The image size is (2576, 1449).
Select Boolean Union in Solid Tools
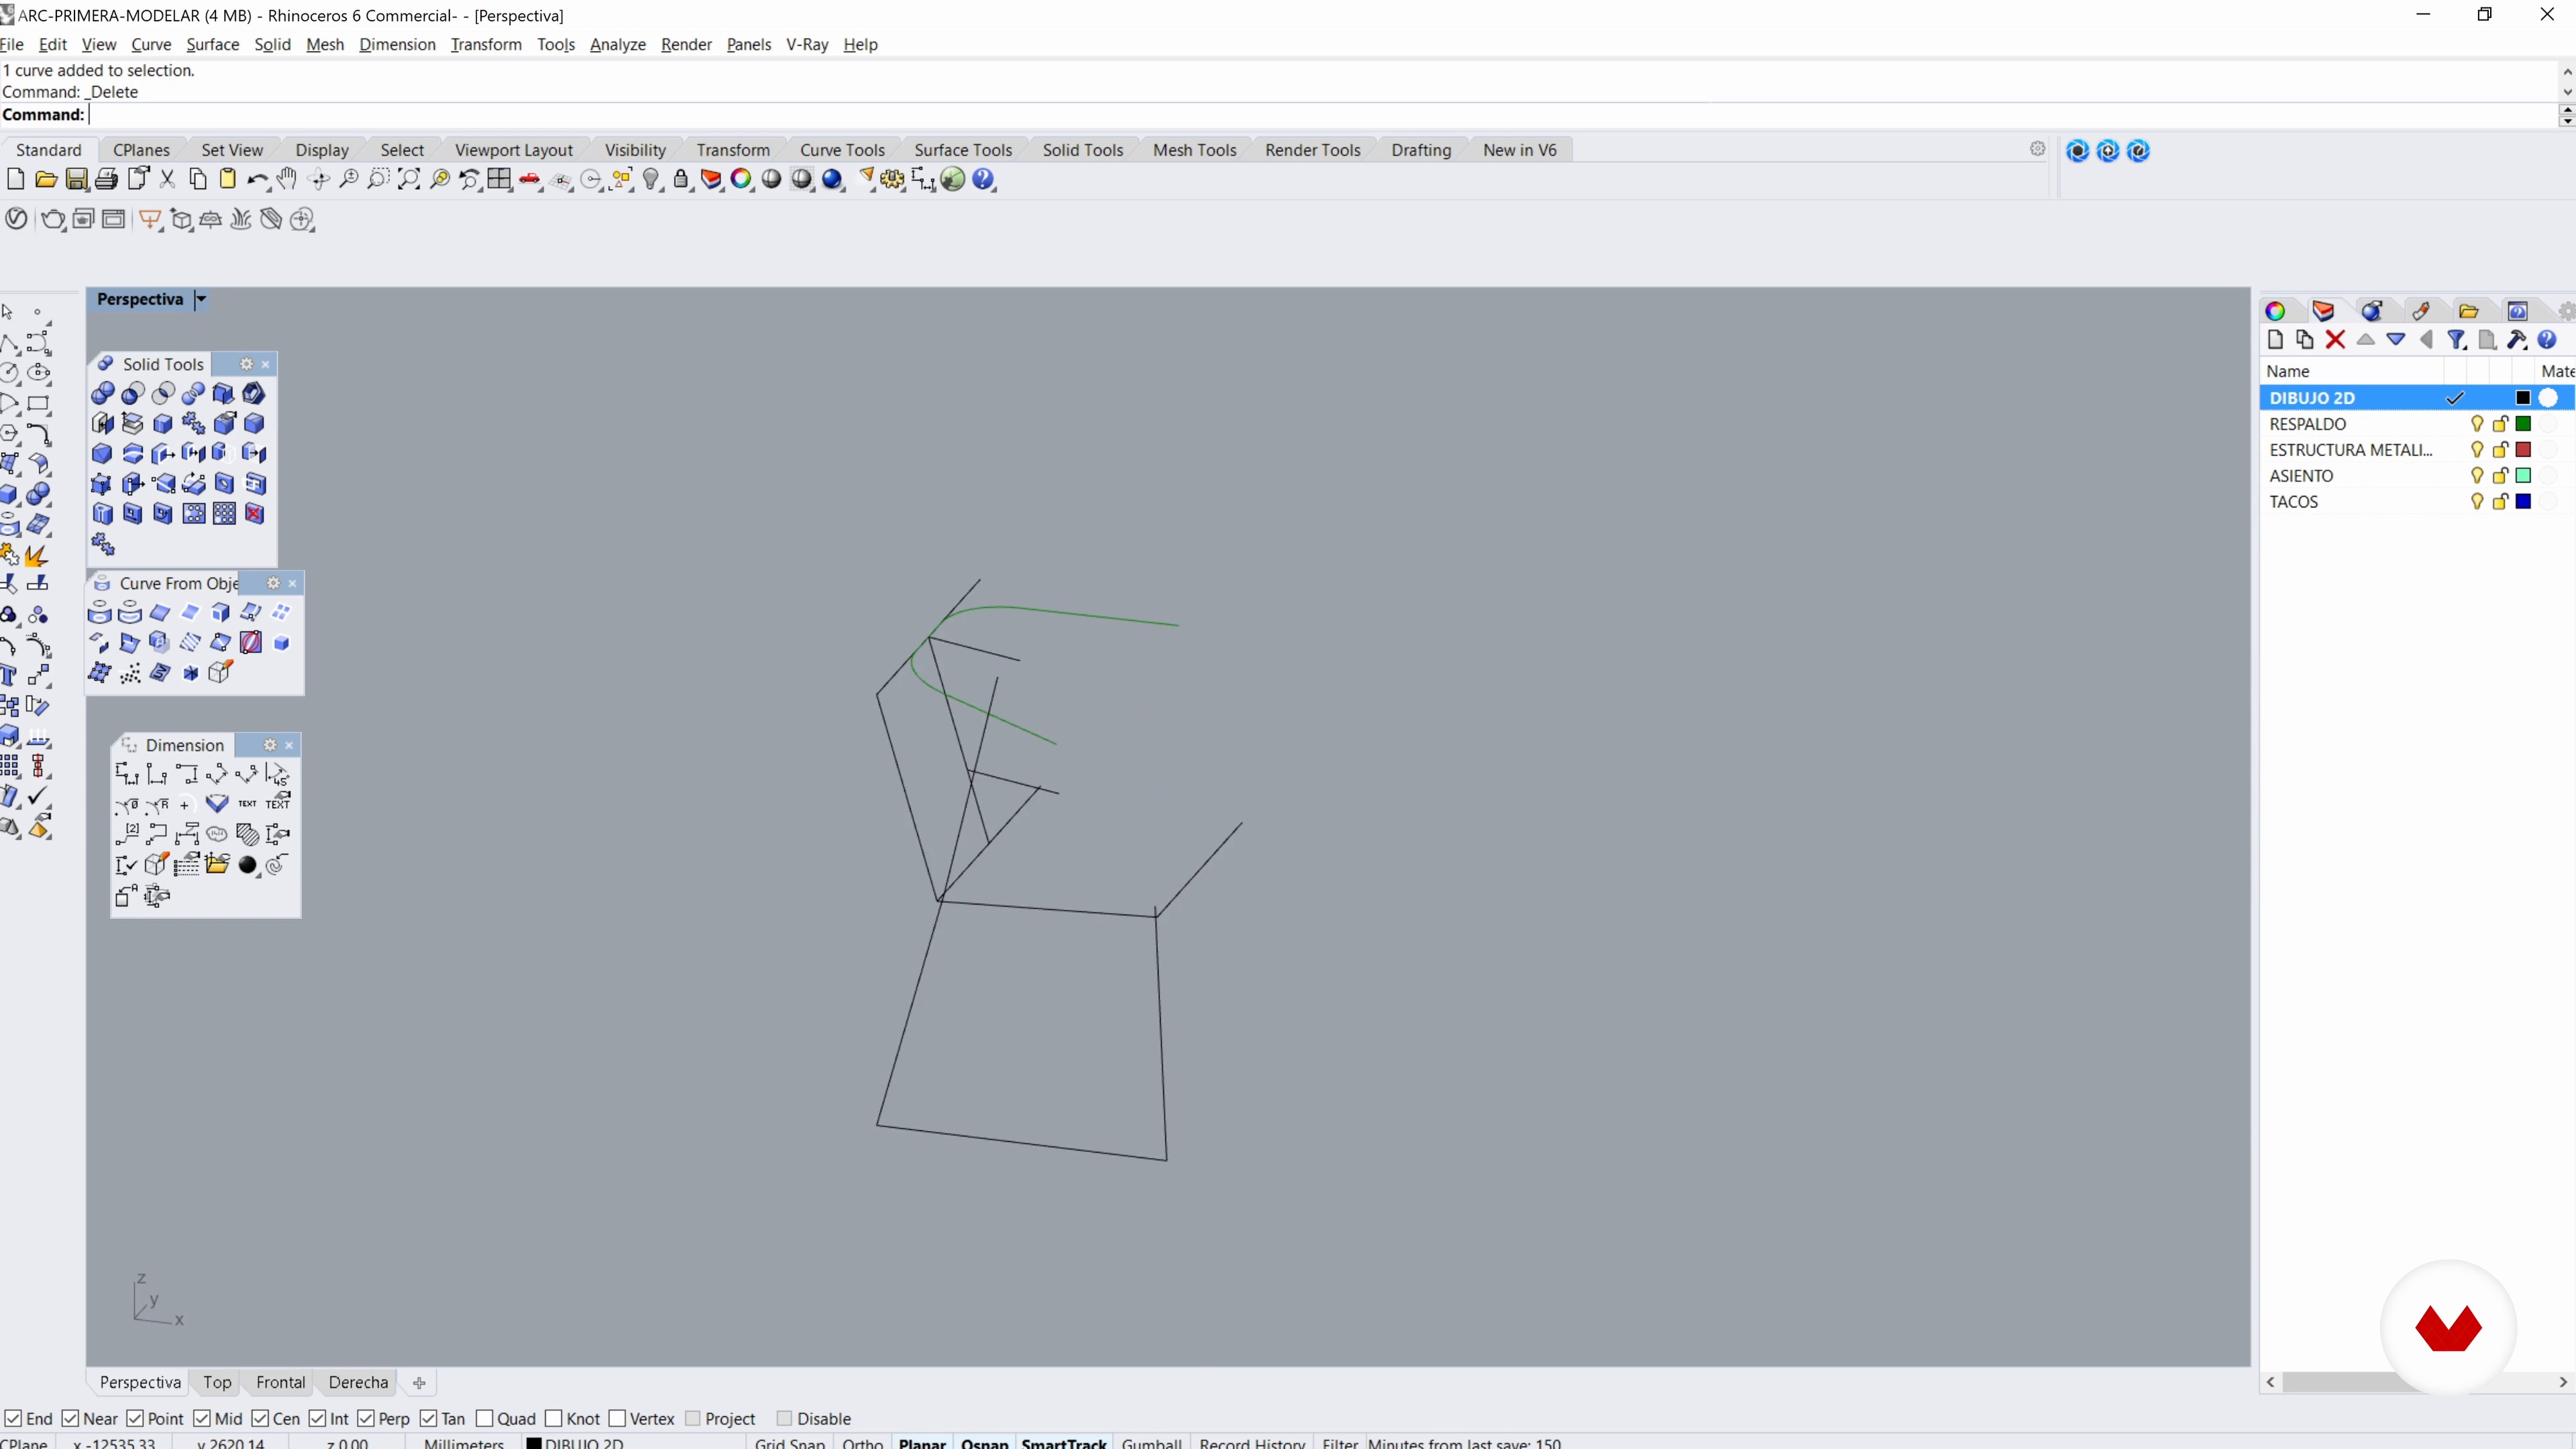click(x=102, y=393)
